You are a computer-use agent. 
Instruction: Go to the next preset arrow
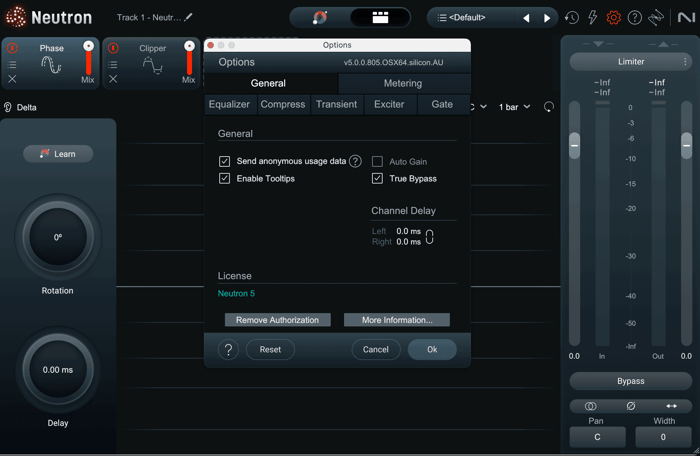[x=546, y=18]
